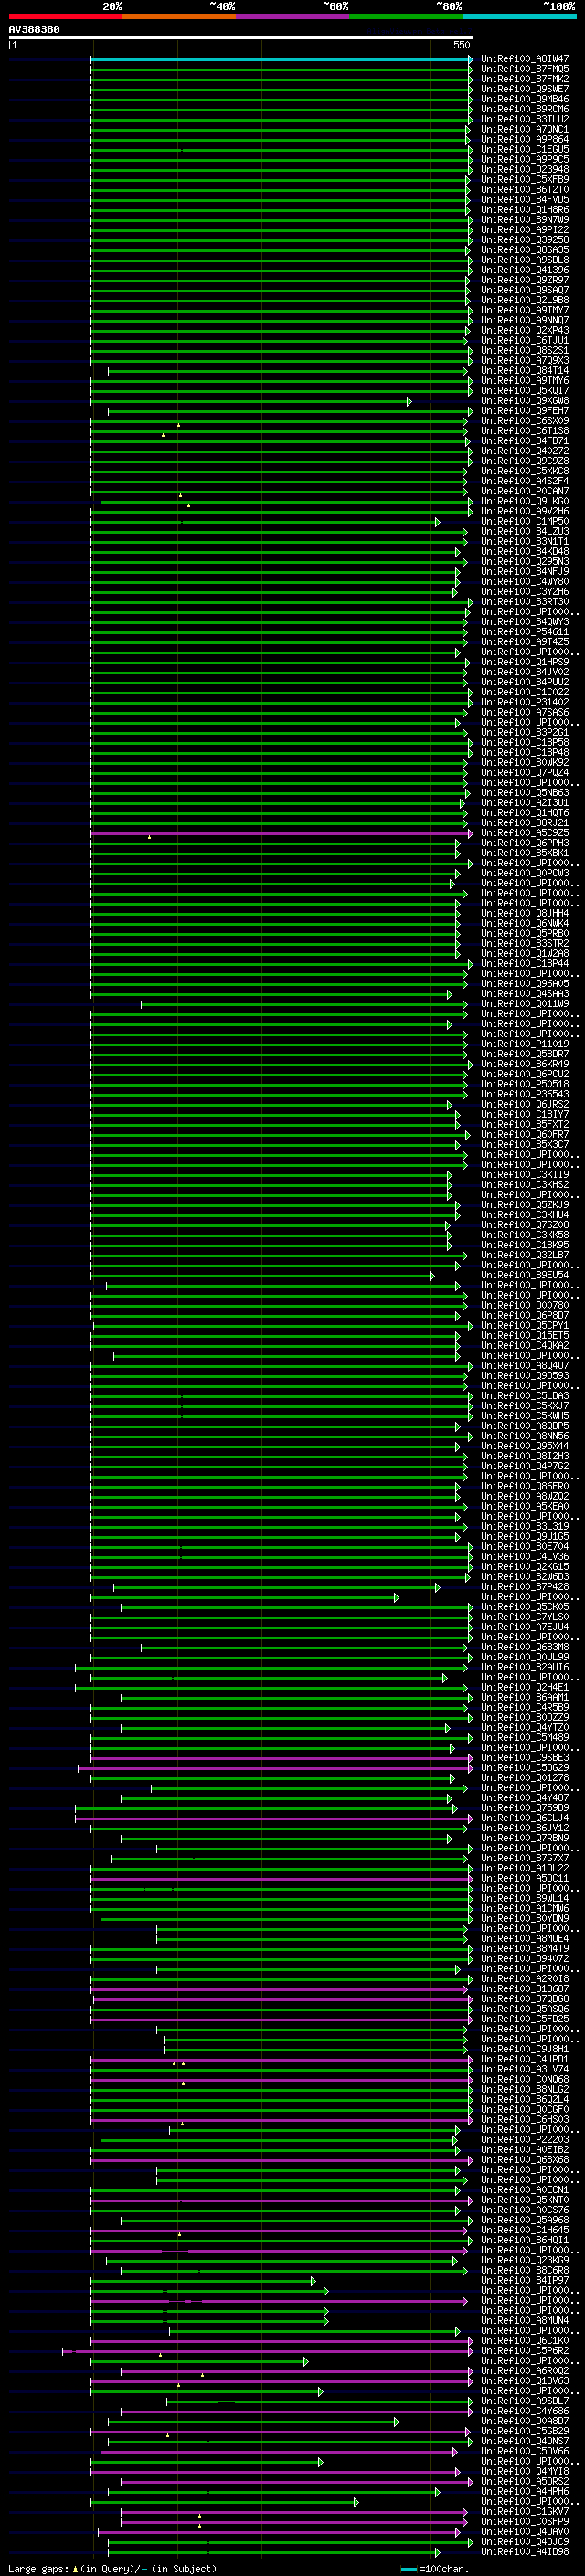Select the UniRef100_Q8SA35 label
Image resolution: width=585 pixels, height=2576 pixels.
(x=525, y=250)
